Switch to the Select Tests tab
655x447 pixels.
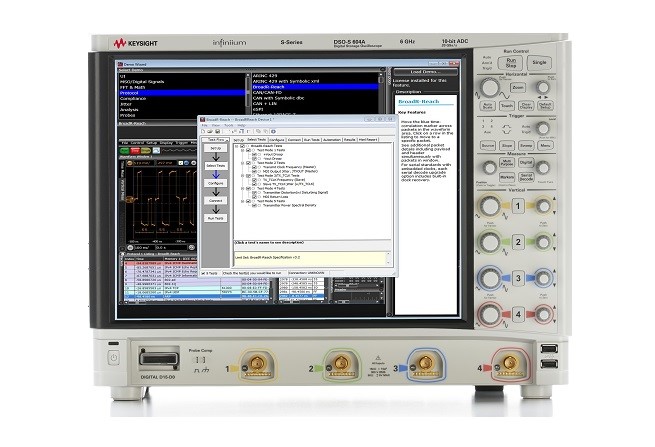tap(256, 140)
